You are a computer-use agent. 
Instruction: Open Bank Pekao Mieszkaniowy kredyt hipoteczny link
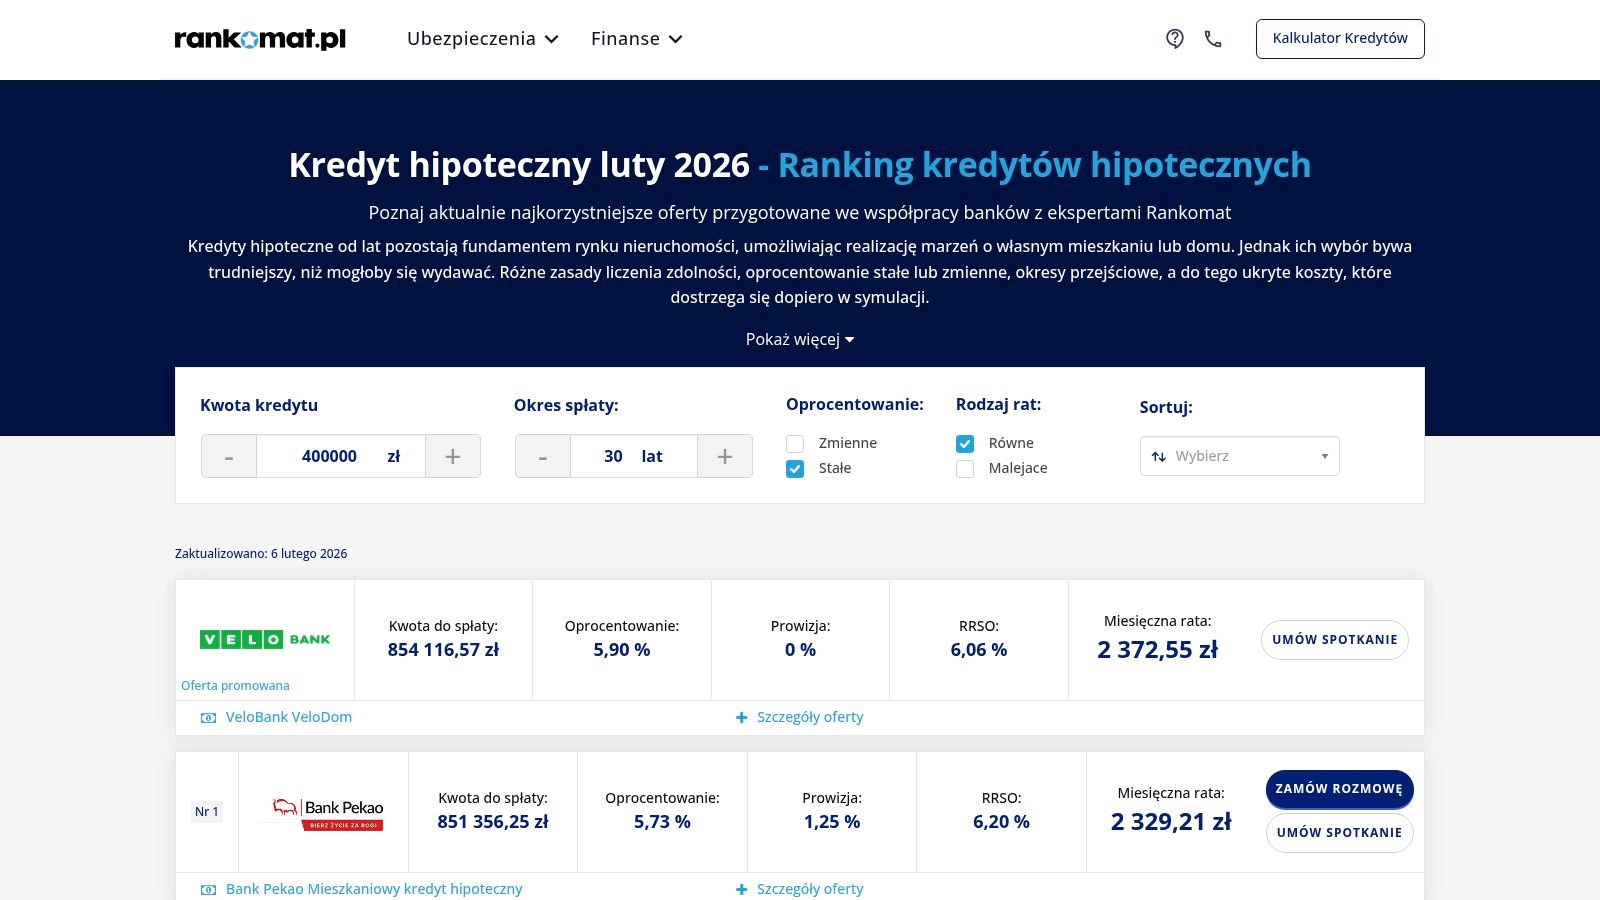click(374, 890)
